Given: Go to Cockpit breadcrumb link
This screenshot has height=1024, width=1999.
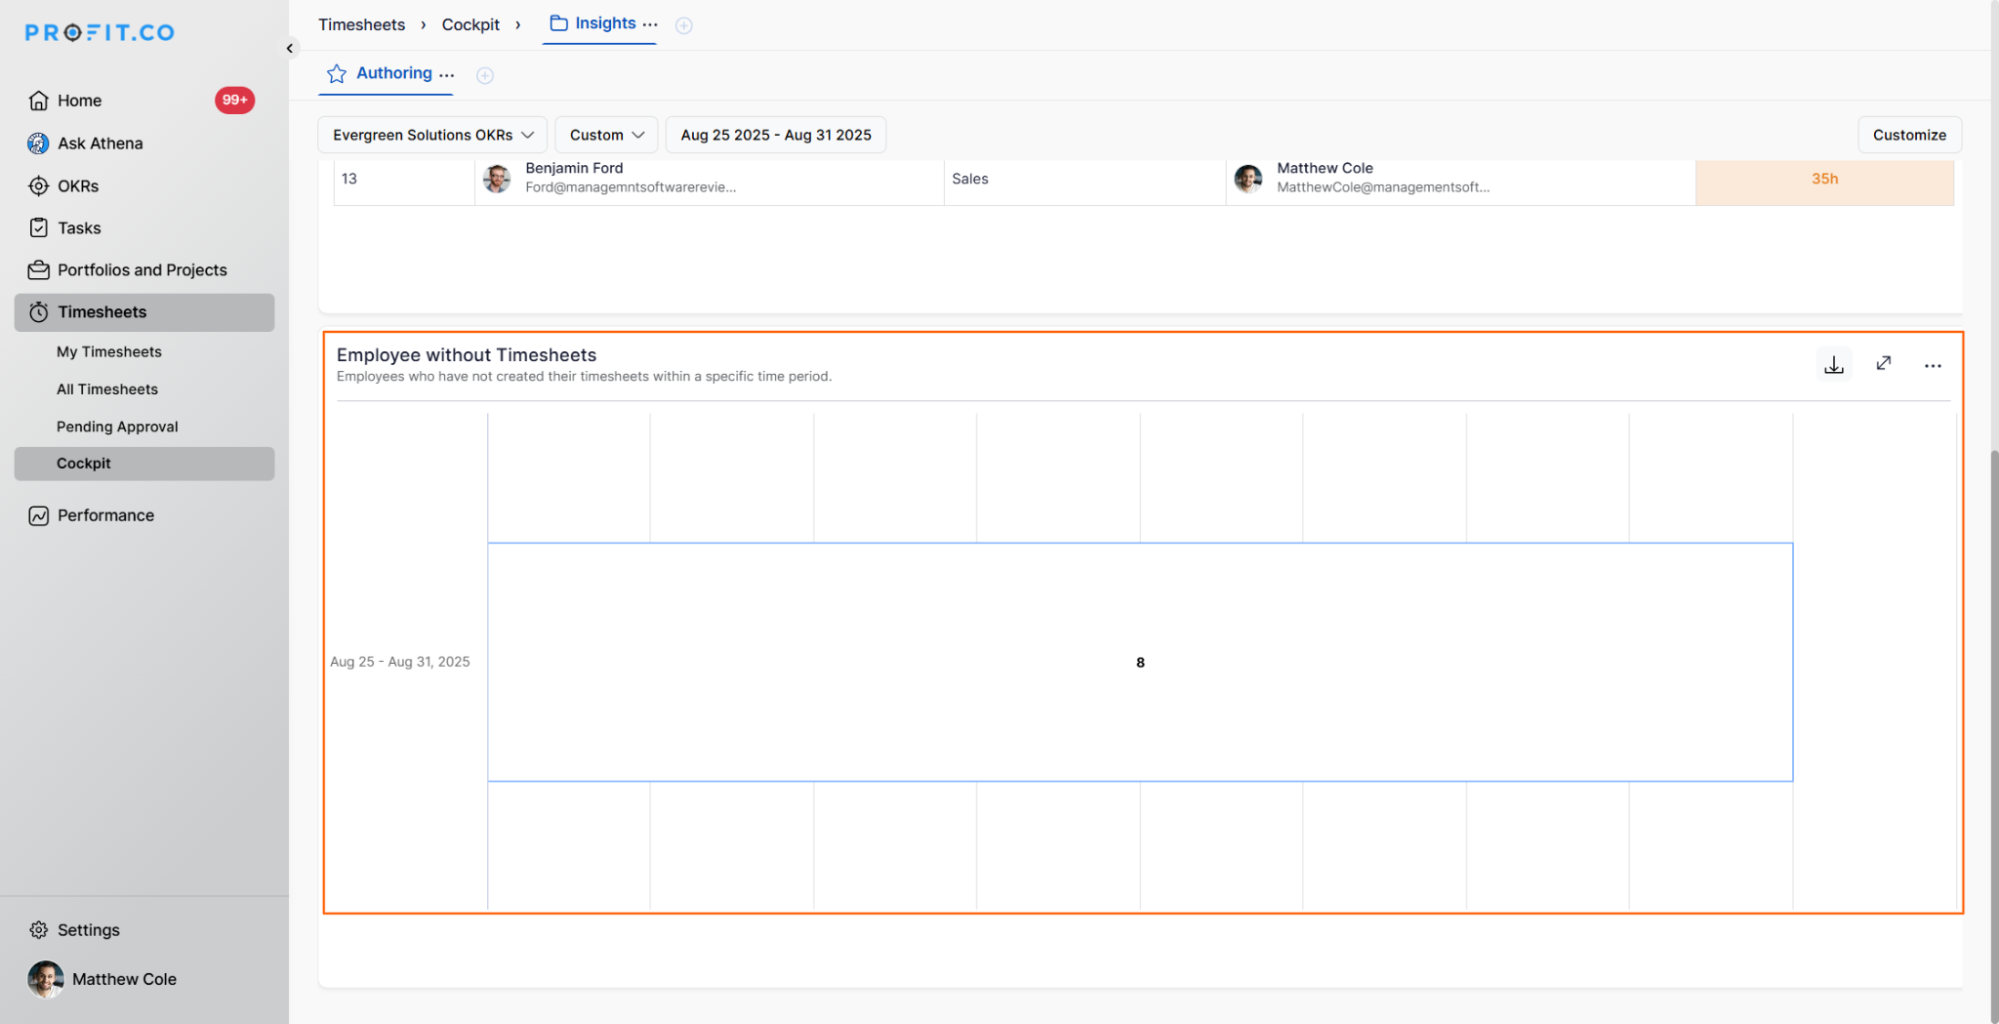Looking at the screenshot, I should (x=470, y=25).
